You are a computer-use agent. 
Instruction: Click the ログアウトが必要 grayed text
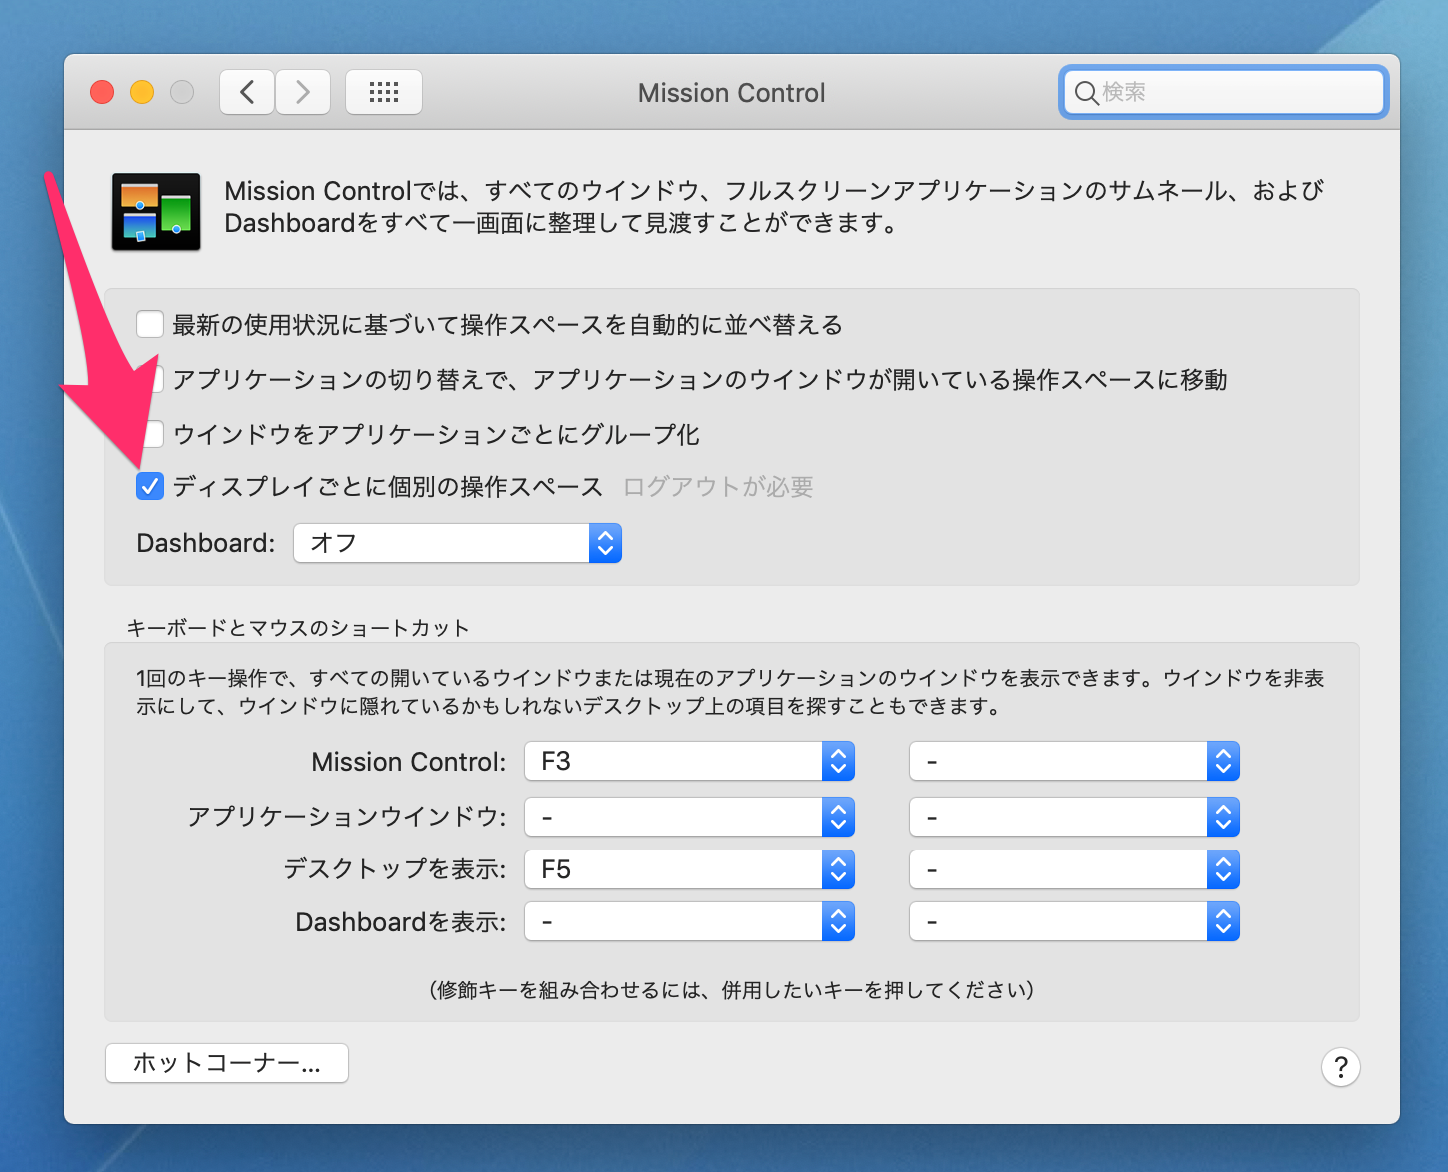click(x=718, y=487)
